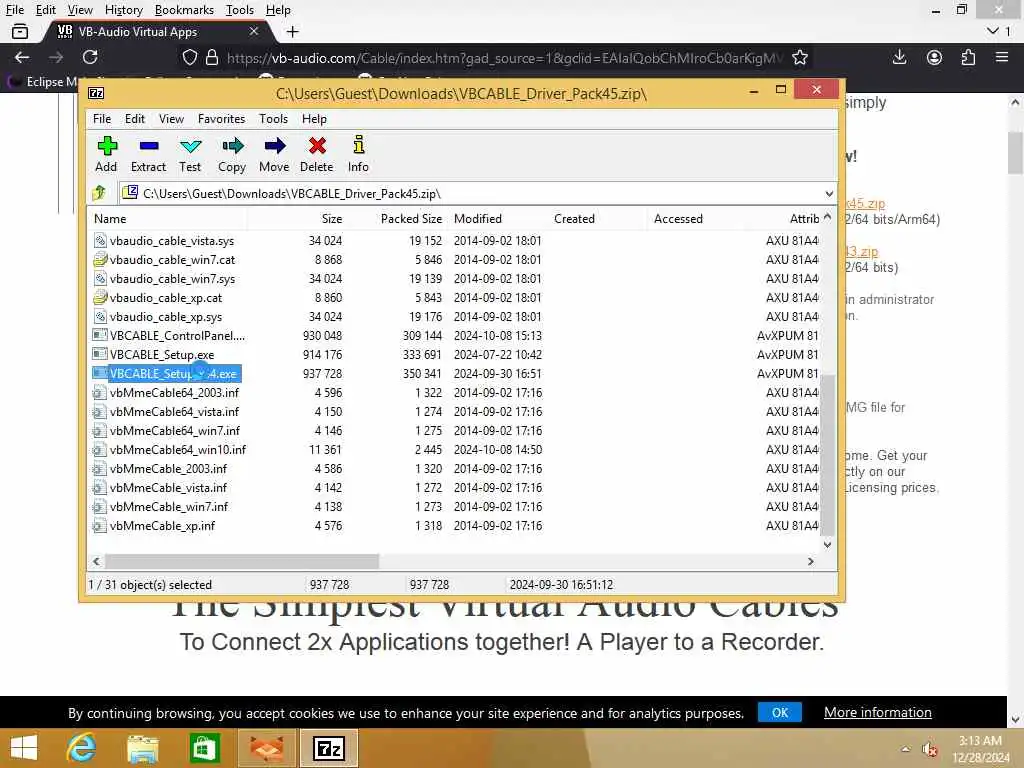Open 7-Zip Edit menu
Image resolution: width=1024 pixels, height=768 pixels.
(135, 119)
